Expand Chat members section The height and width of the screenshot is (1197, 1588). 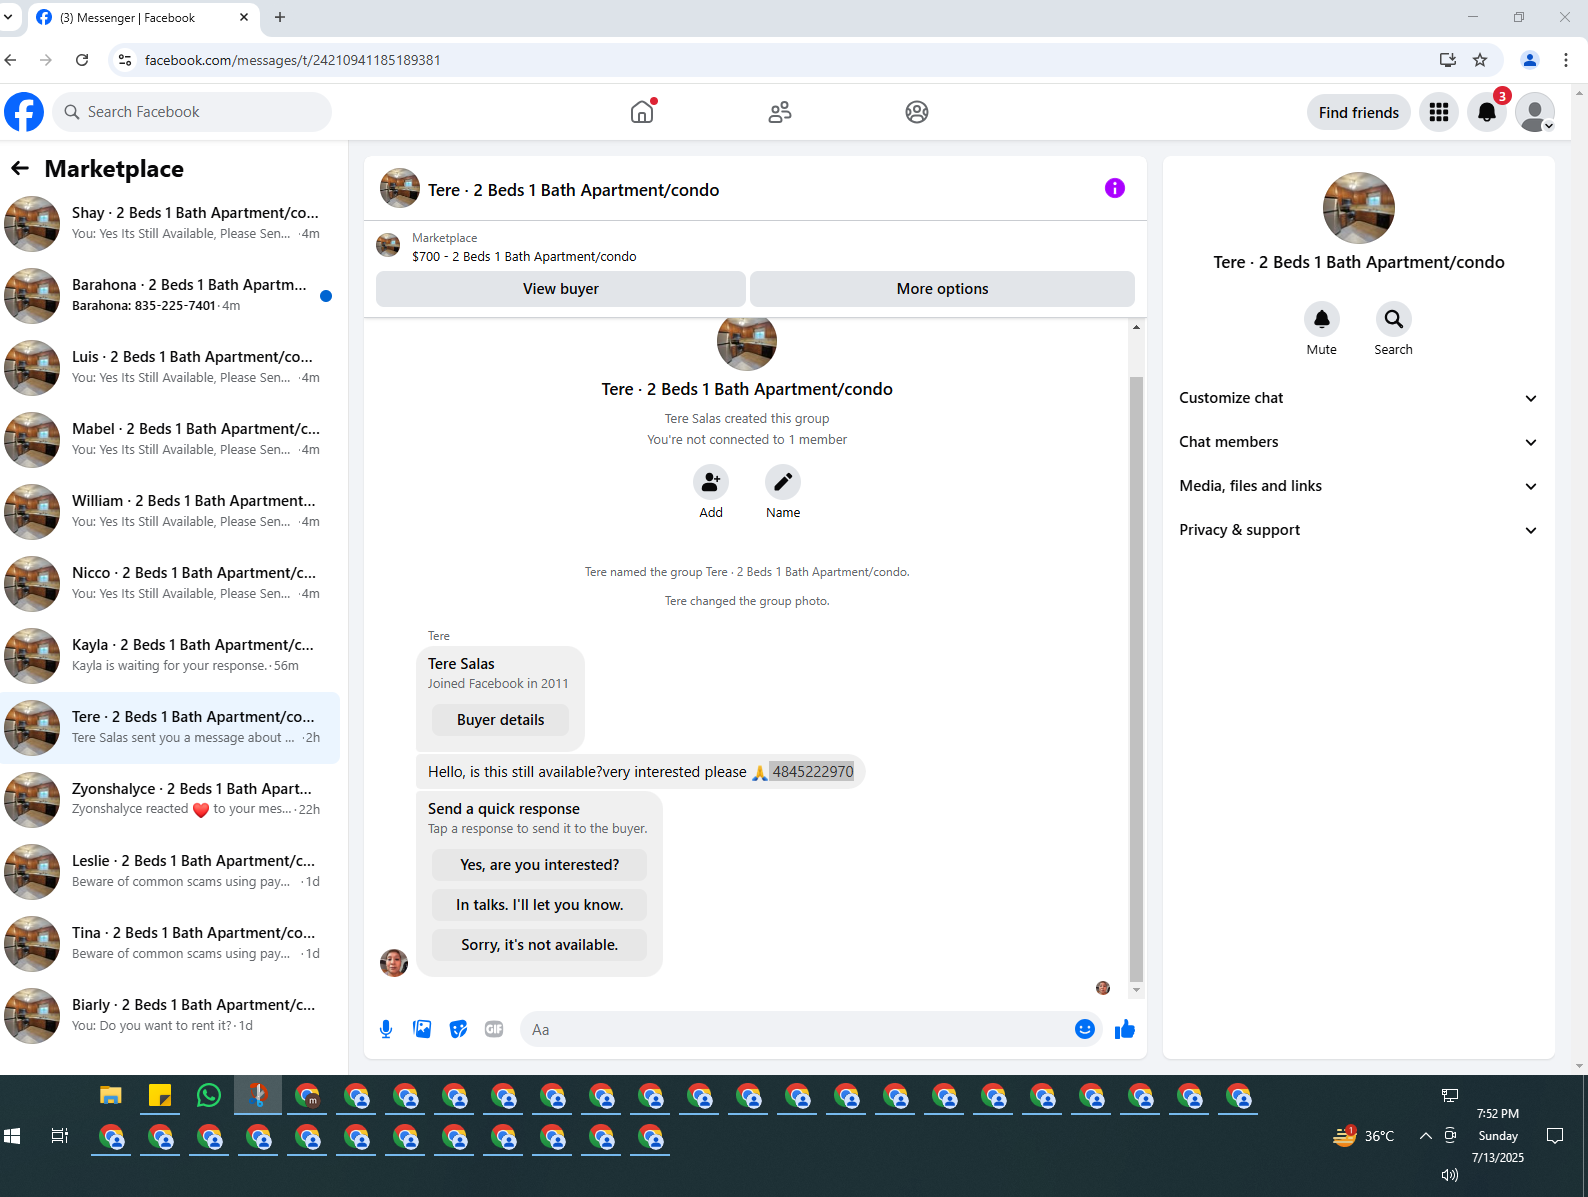(x=1358, y=442)
